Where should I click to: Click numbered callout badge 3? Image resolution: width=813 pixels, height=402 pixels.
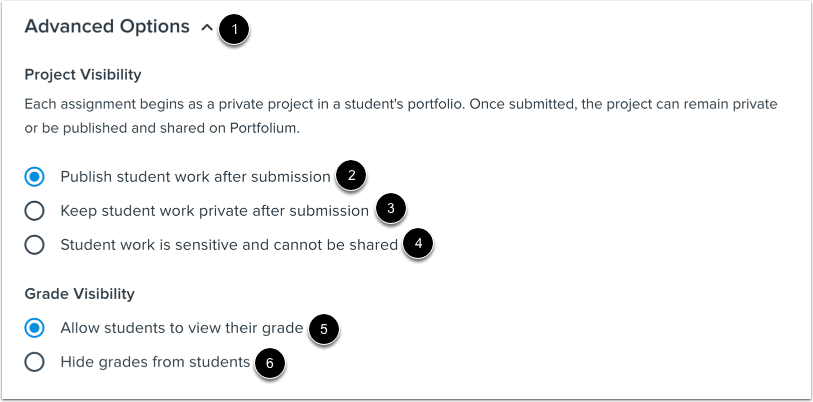[391, 209]
